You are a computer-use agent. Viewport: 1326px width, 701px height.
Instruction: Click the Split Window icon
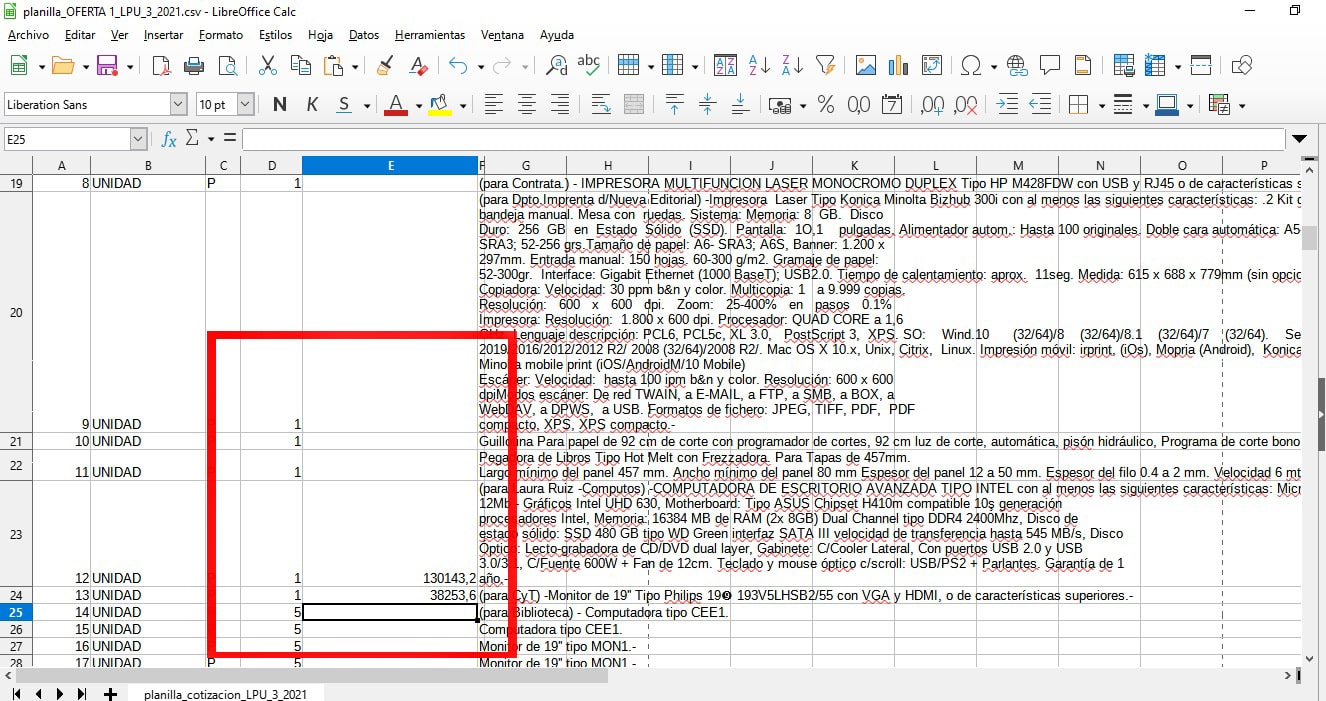pos(1201,66)
